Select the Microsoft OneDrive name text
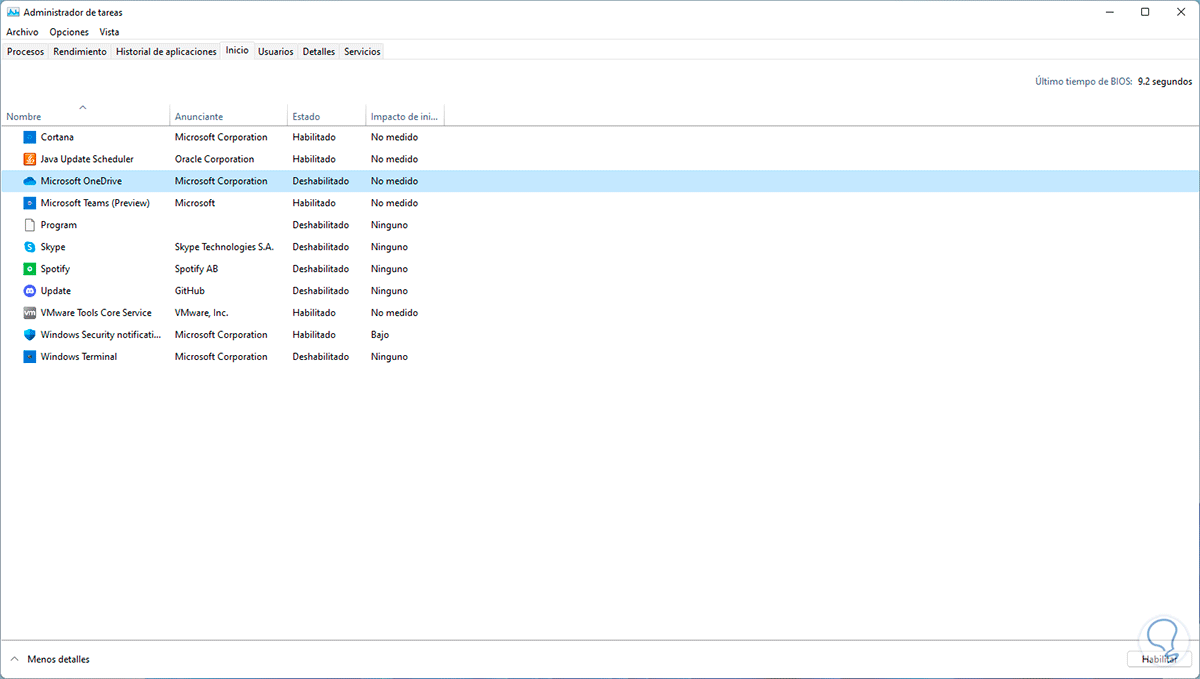Image resolution: width=1200 pixels, height=679 pixels. [x=81, y=181]
